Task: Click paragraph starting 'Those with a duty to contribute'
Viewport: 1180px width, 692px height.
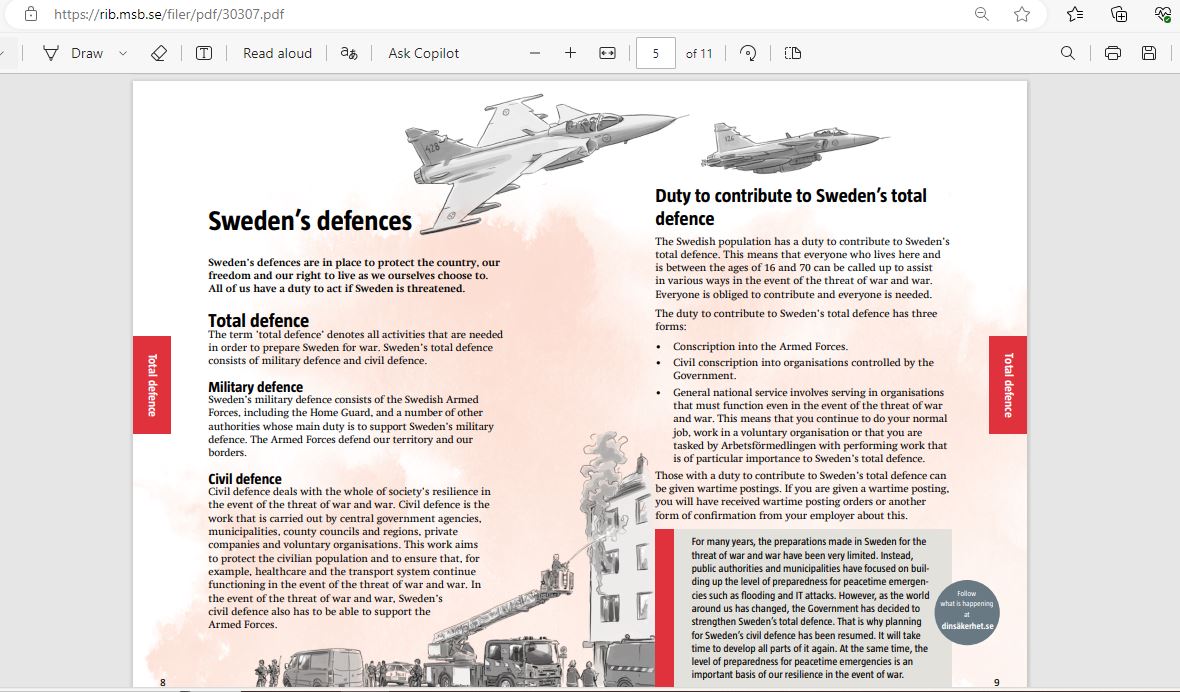Action: (x=801, y=495)
